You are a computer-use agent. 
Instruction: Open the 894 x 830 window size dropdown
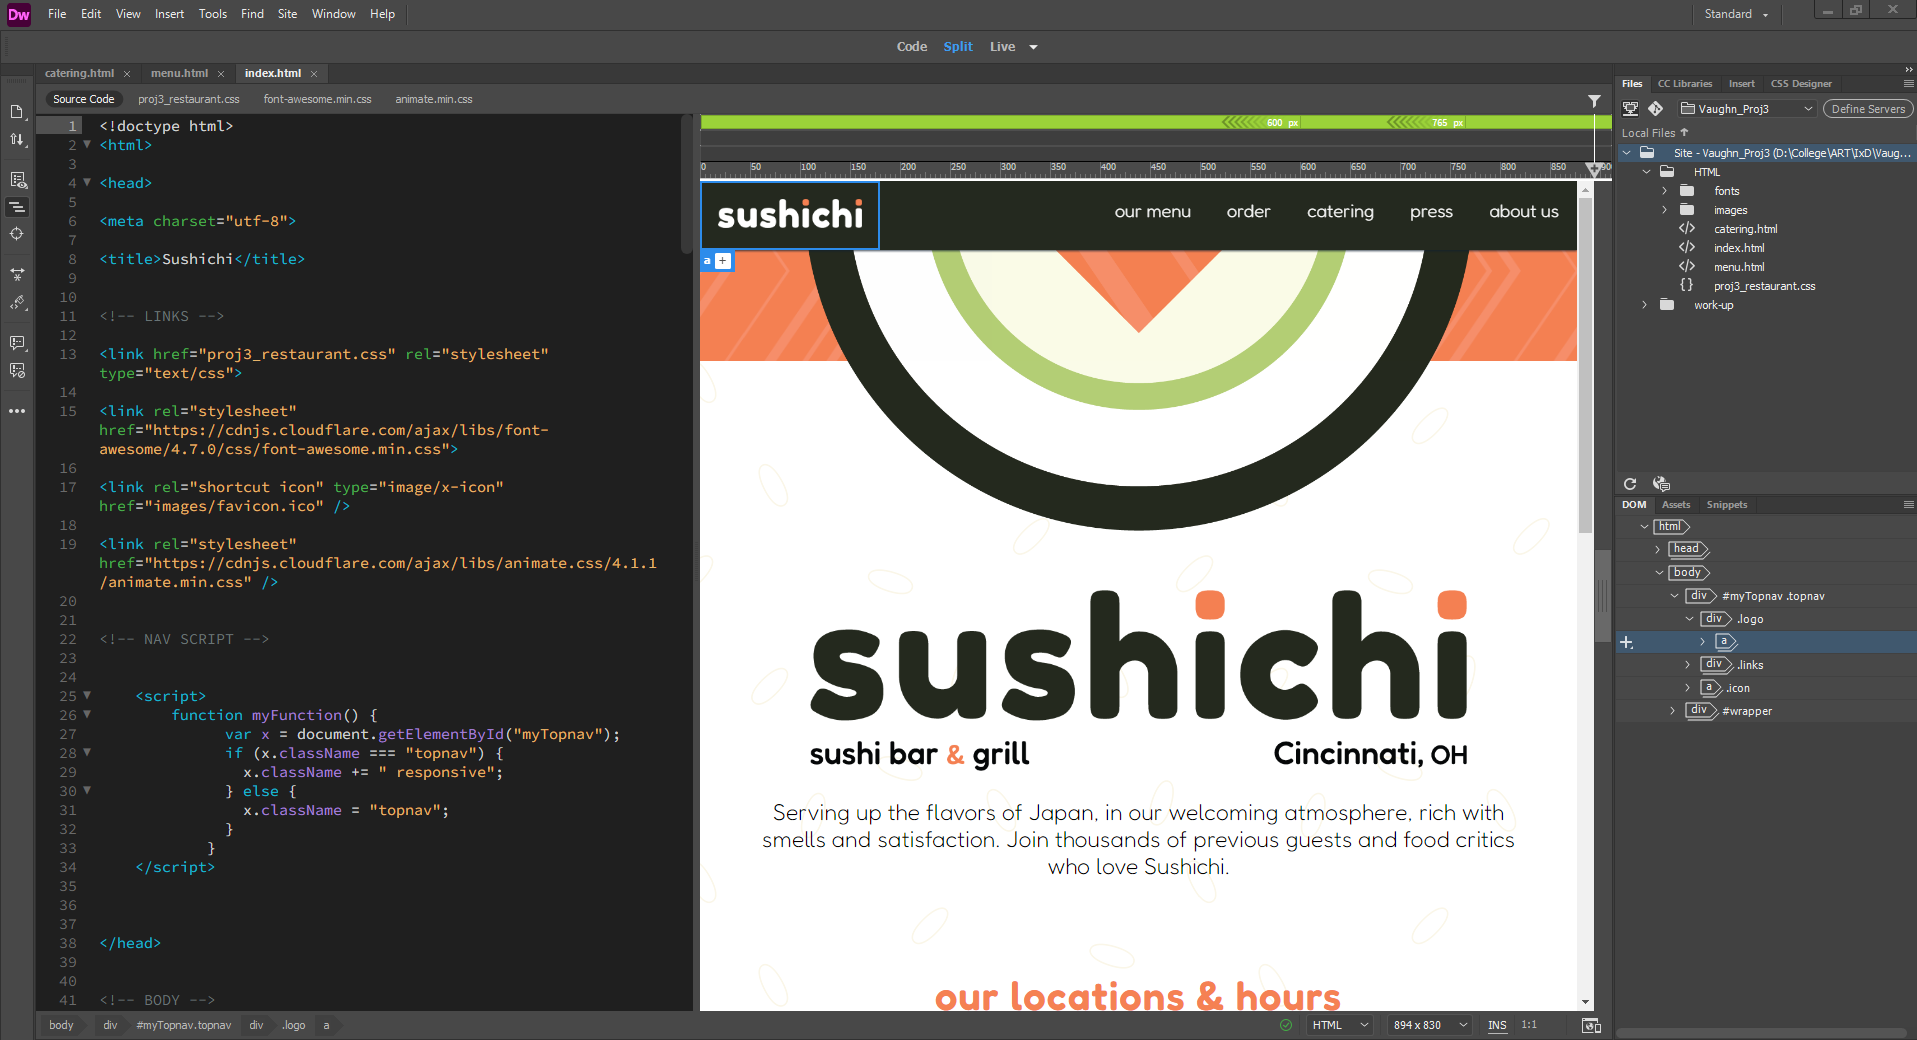[x=1430, y=1025]
